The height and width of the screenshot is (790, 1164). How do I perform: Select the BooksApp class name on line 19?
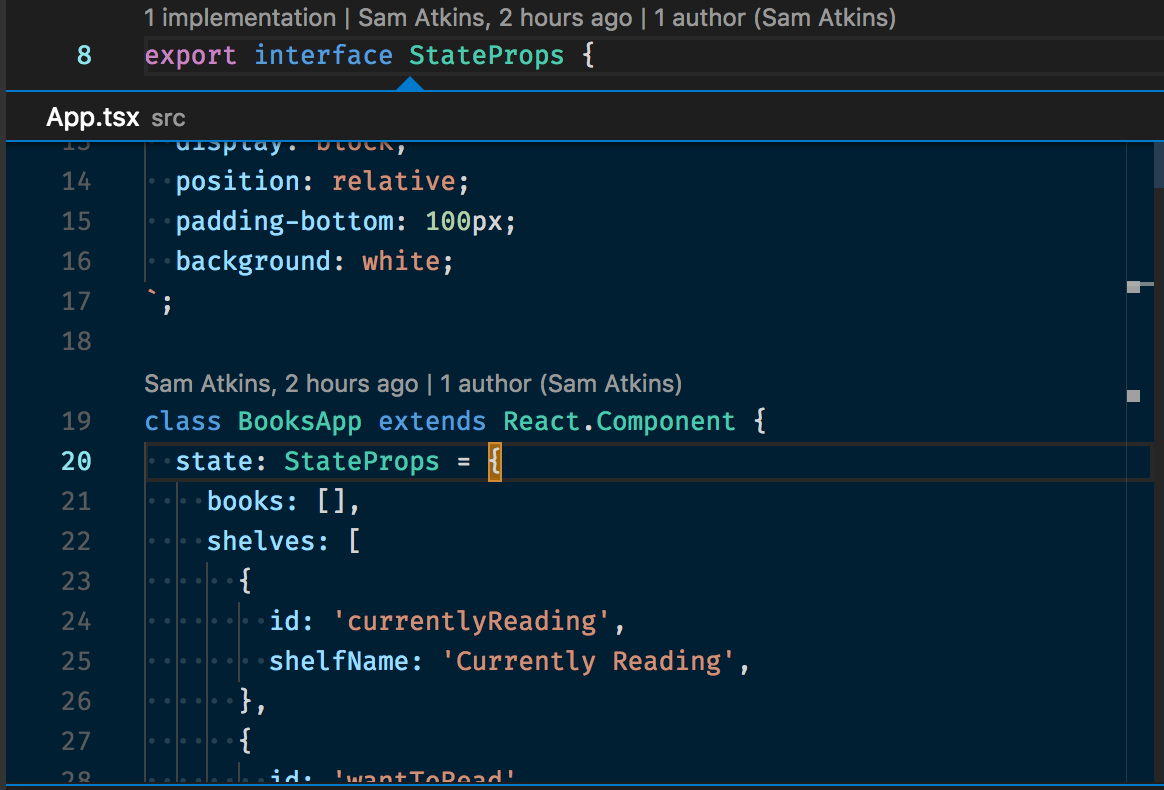(299, 421)
